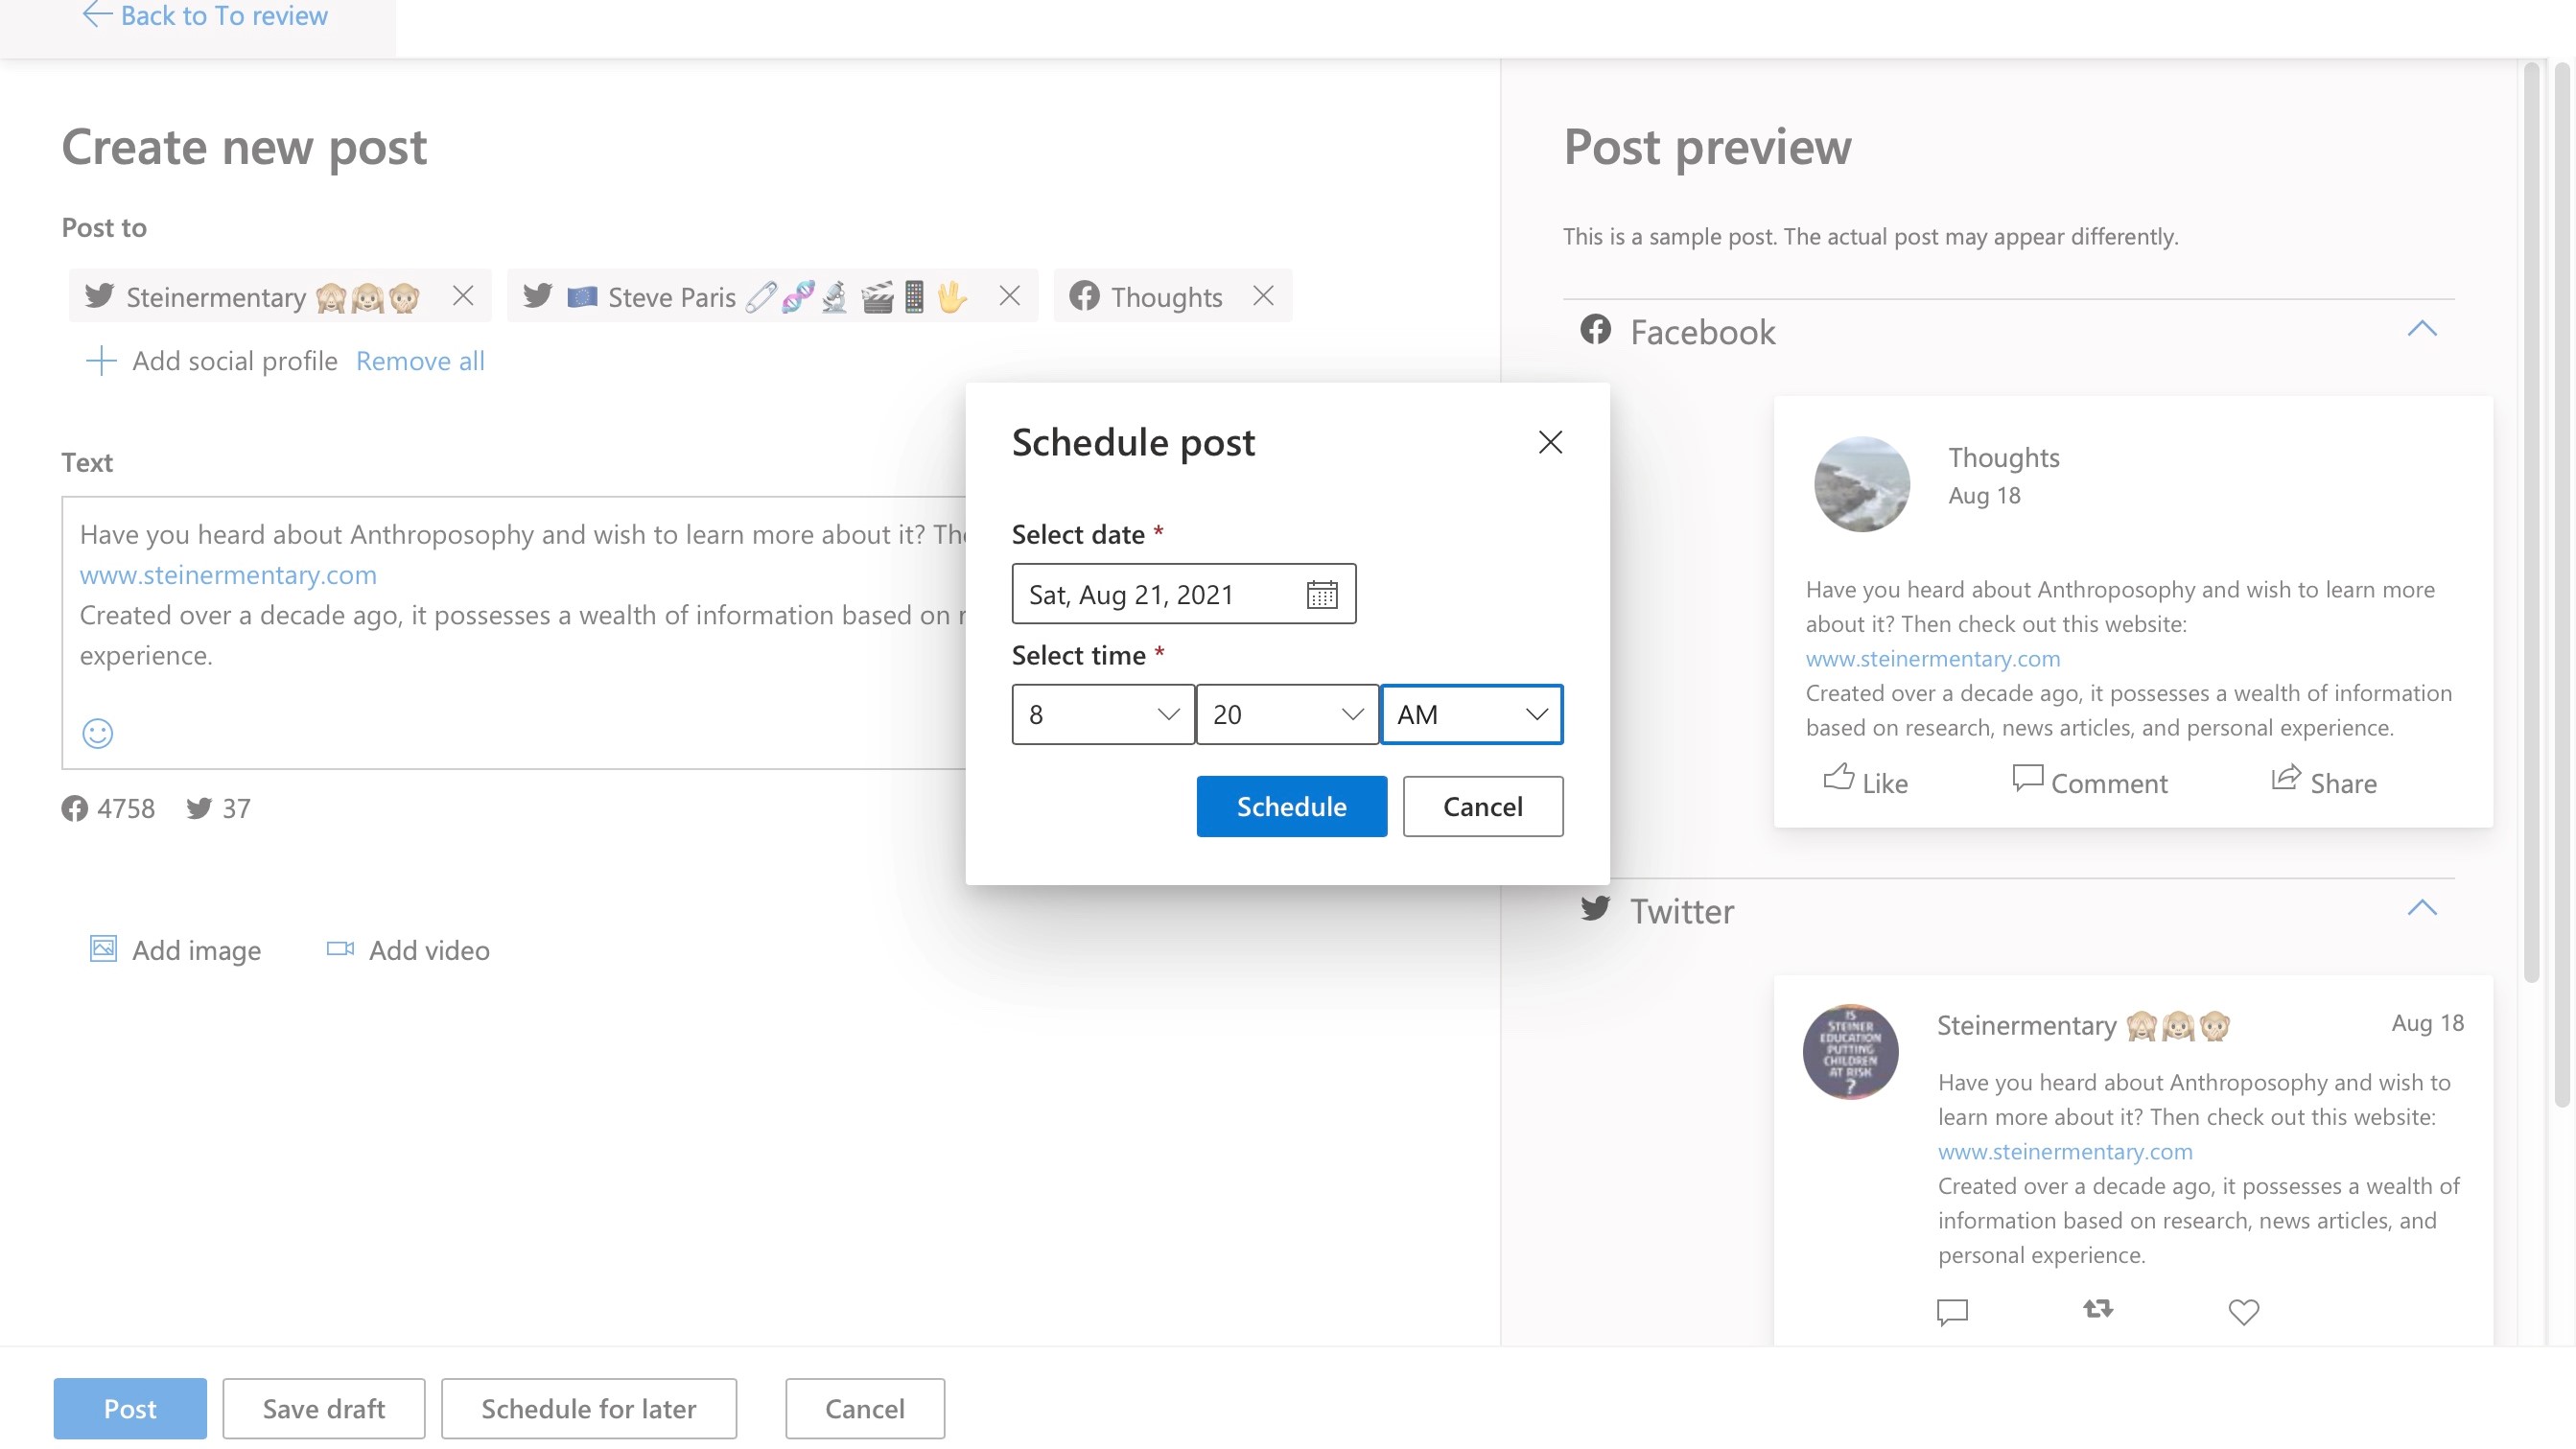Image resolution: width=2576 pixels, height=1449 pixels.
Task: Select the AM/PM dropdown toggle
Action: [1534, 713]
